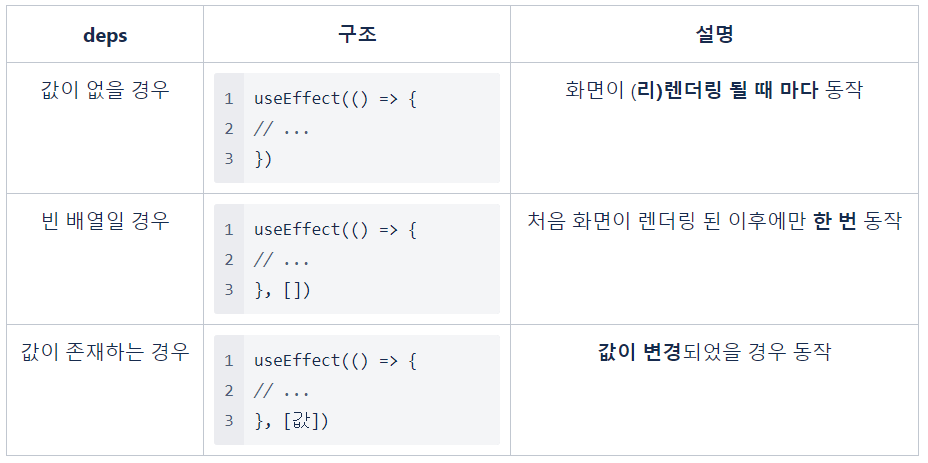Click comment line in third code block
Viewport: 928px width, 463px height.
[282, 391]
